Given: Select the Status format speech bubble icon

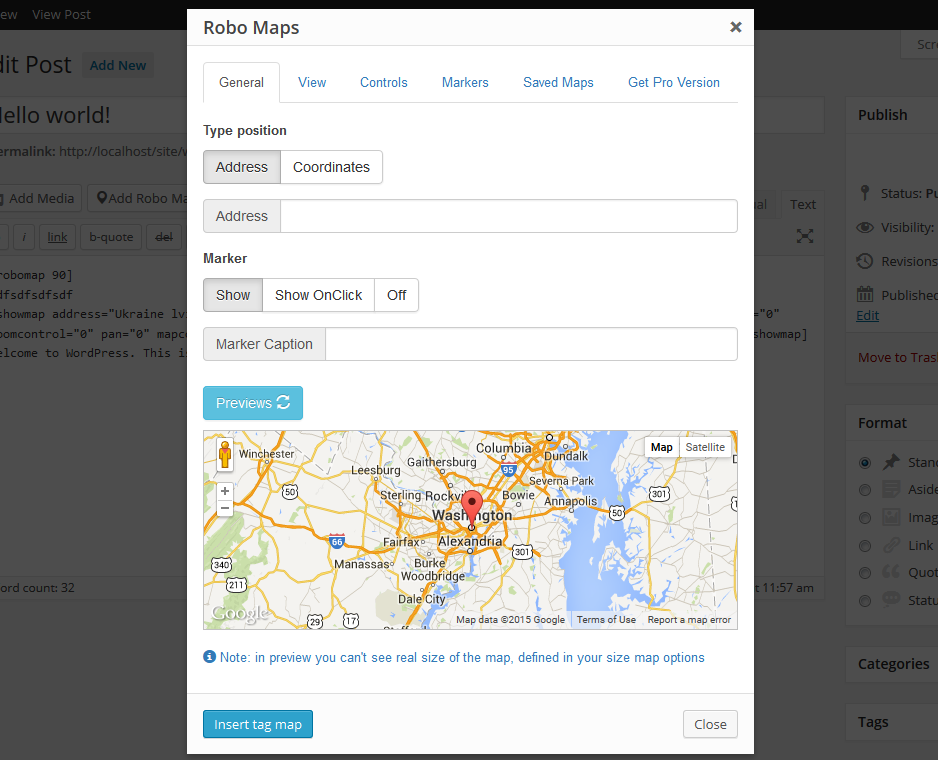Looking at the screenshot, I should click(x=891, y=598).
